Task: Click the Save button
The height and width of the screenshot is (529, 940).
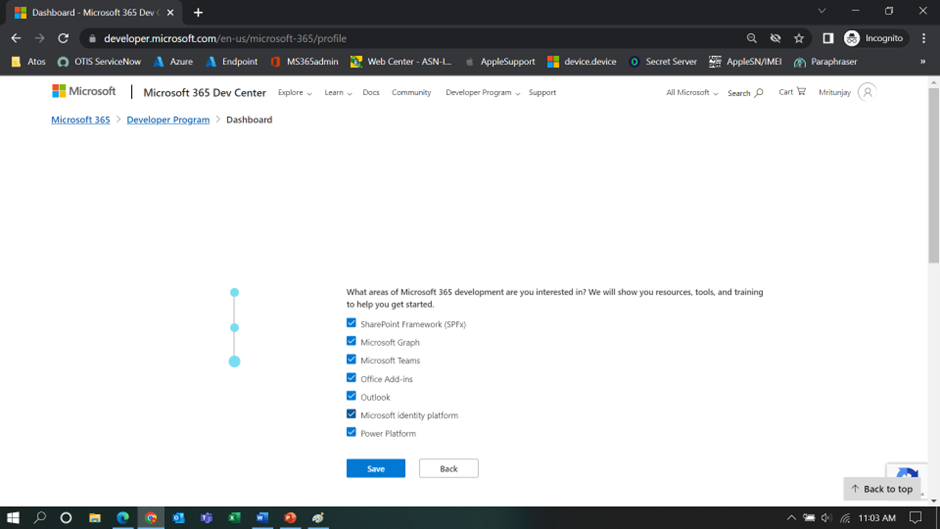Action: 376,468
